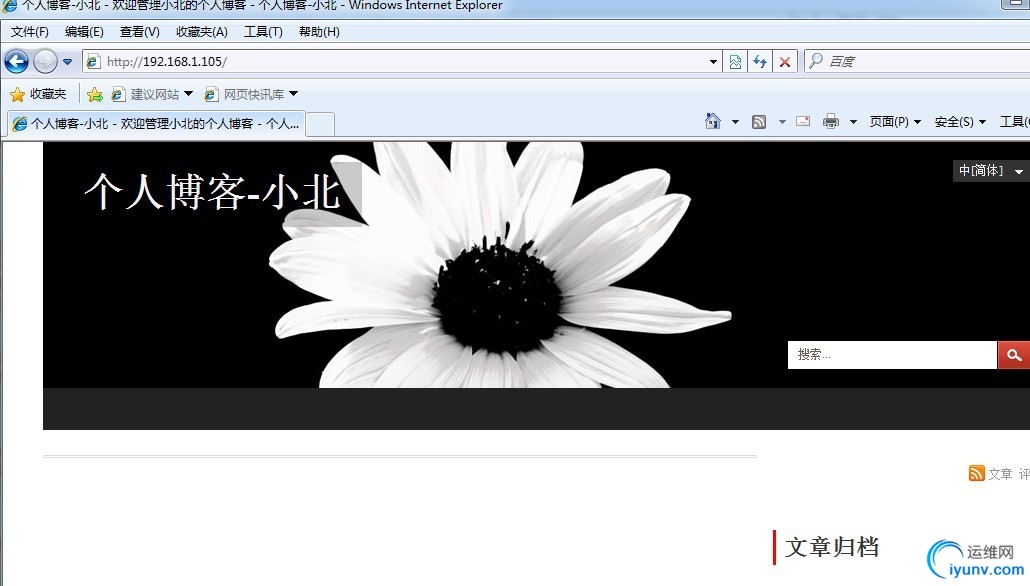Select the 个人博客-小北 browser tab
Viewport: 1030px width, 586px height.
pos(156,124)
